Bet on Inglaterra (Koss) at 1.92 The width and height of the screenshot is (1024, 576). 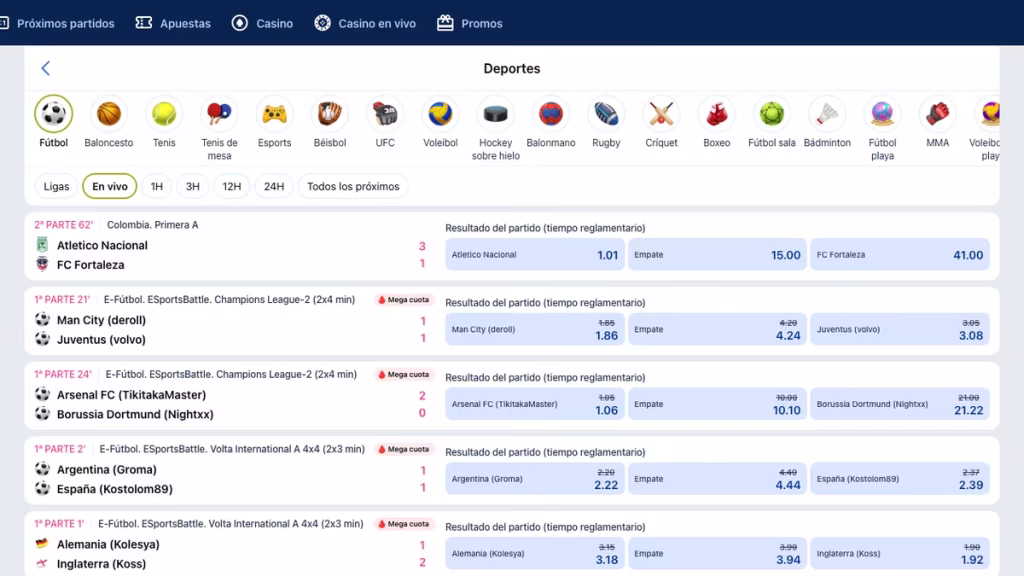click(900, 553)
